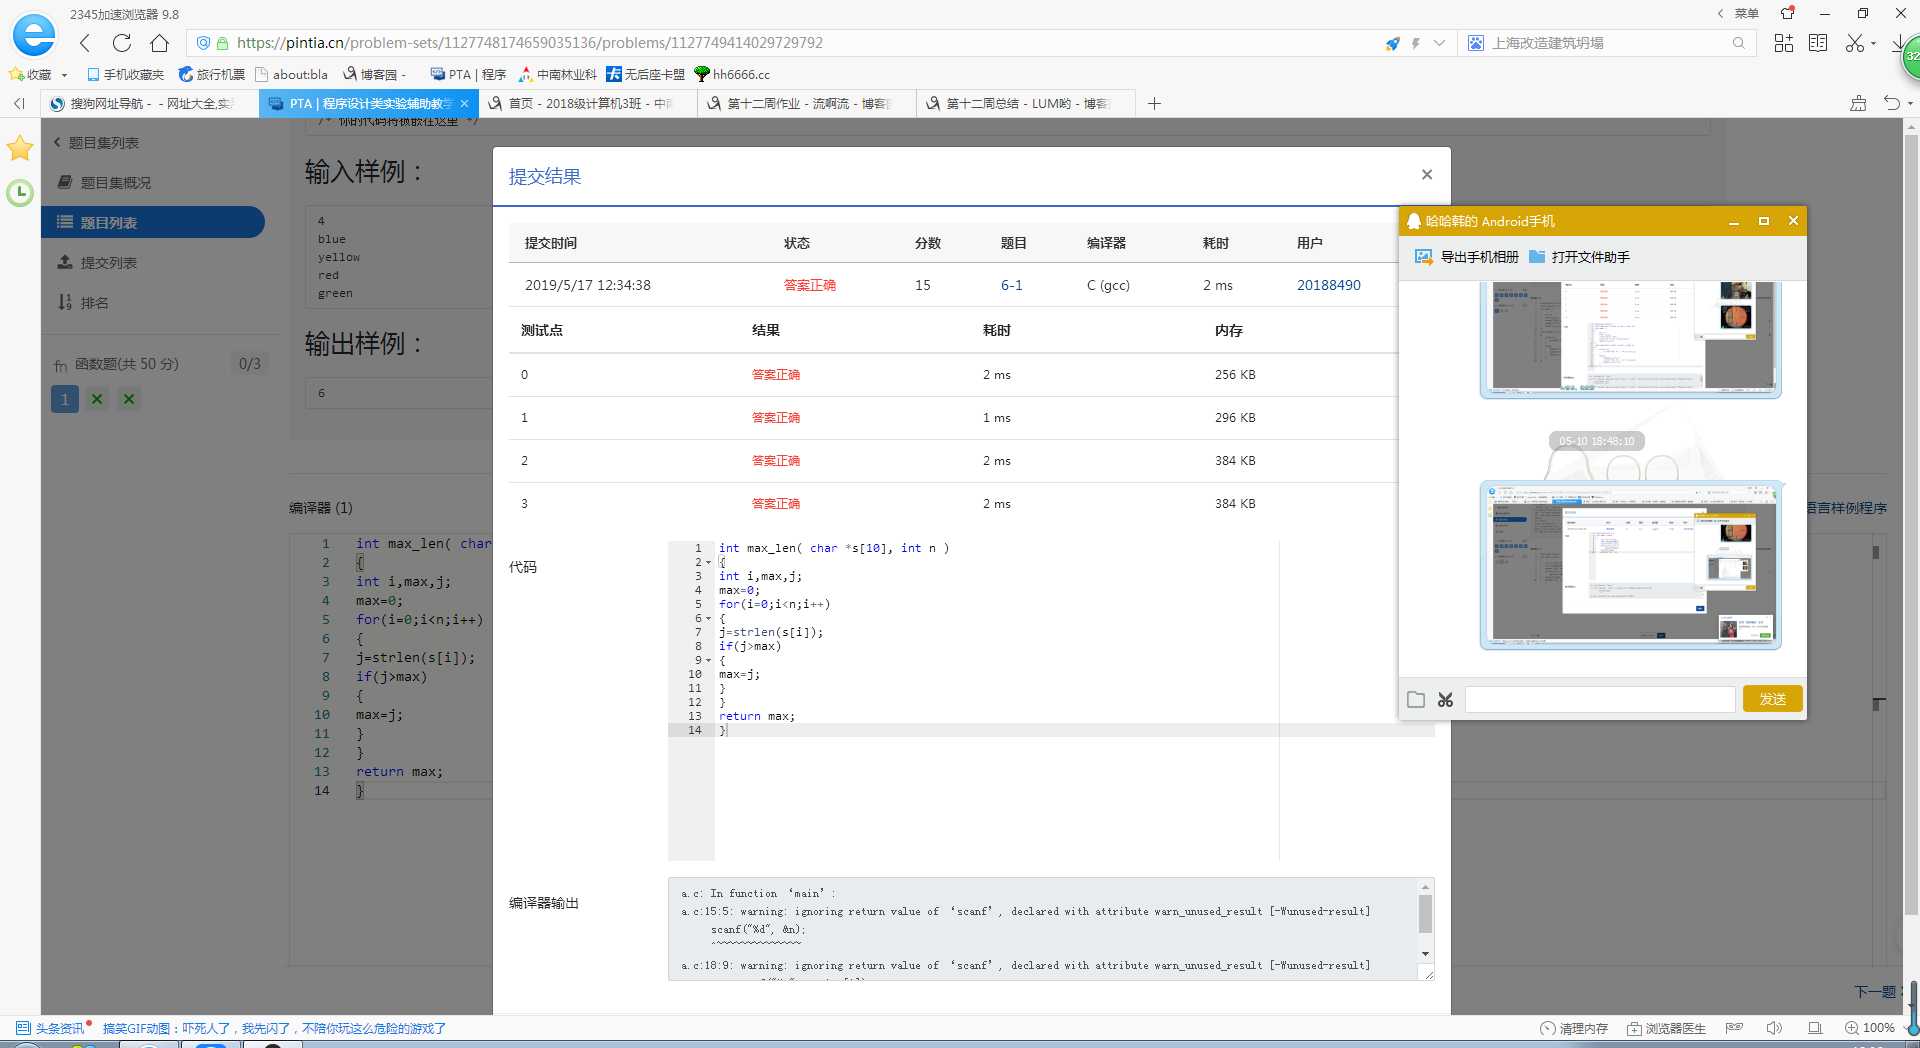Click 清理内存 in the status bar
The height and width of the screenshot is (1048, 1920).
tap(1574, 1028)
